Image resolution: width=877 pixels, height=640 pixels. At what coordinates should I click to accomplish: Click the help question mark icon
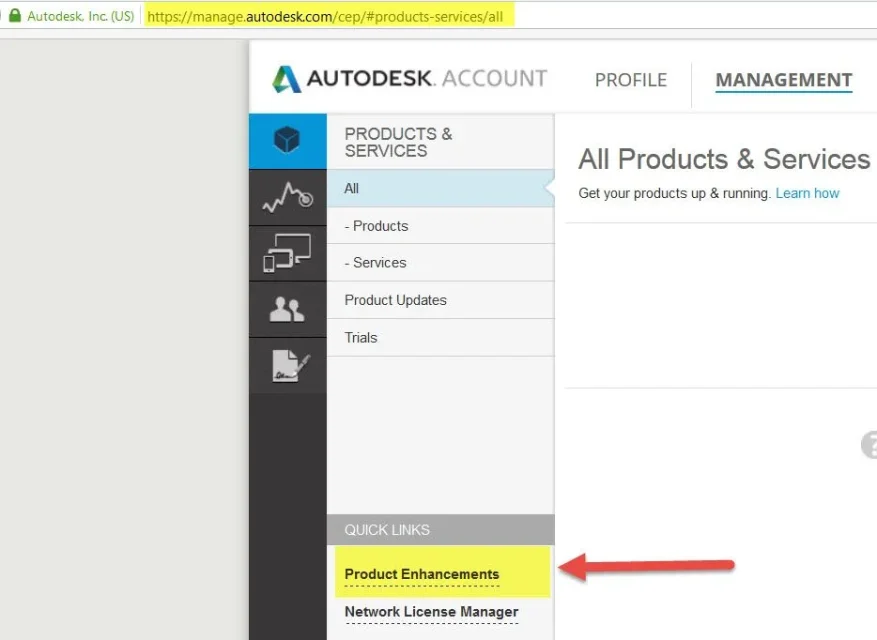[x=869, y=445]
